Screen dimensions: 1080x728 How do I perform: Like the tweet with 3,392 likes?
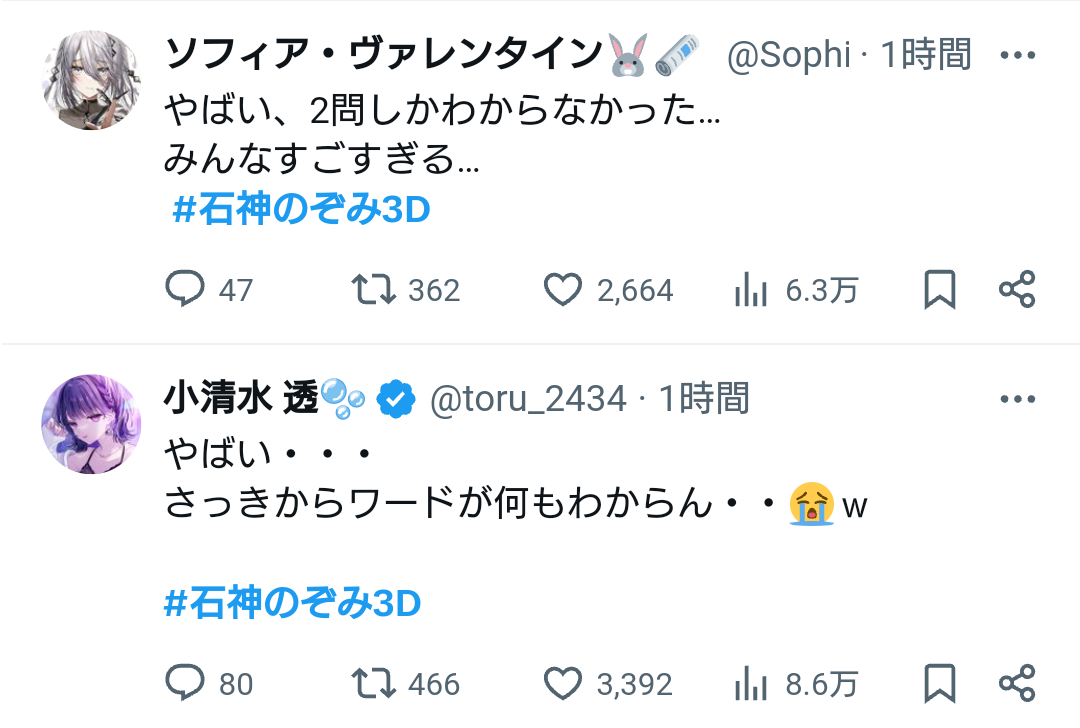pyautogui.click(x=563, y=683)
